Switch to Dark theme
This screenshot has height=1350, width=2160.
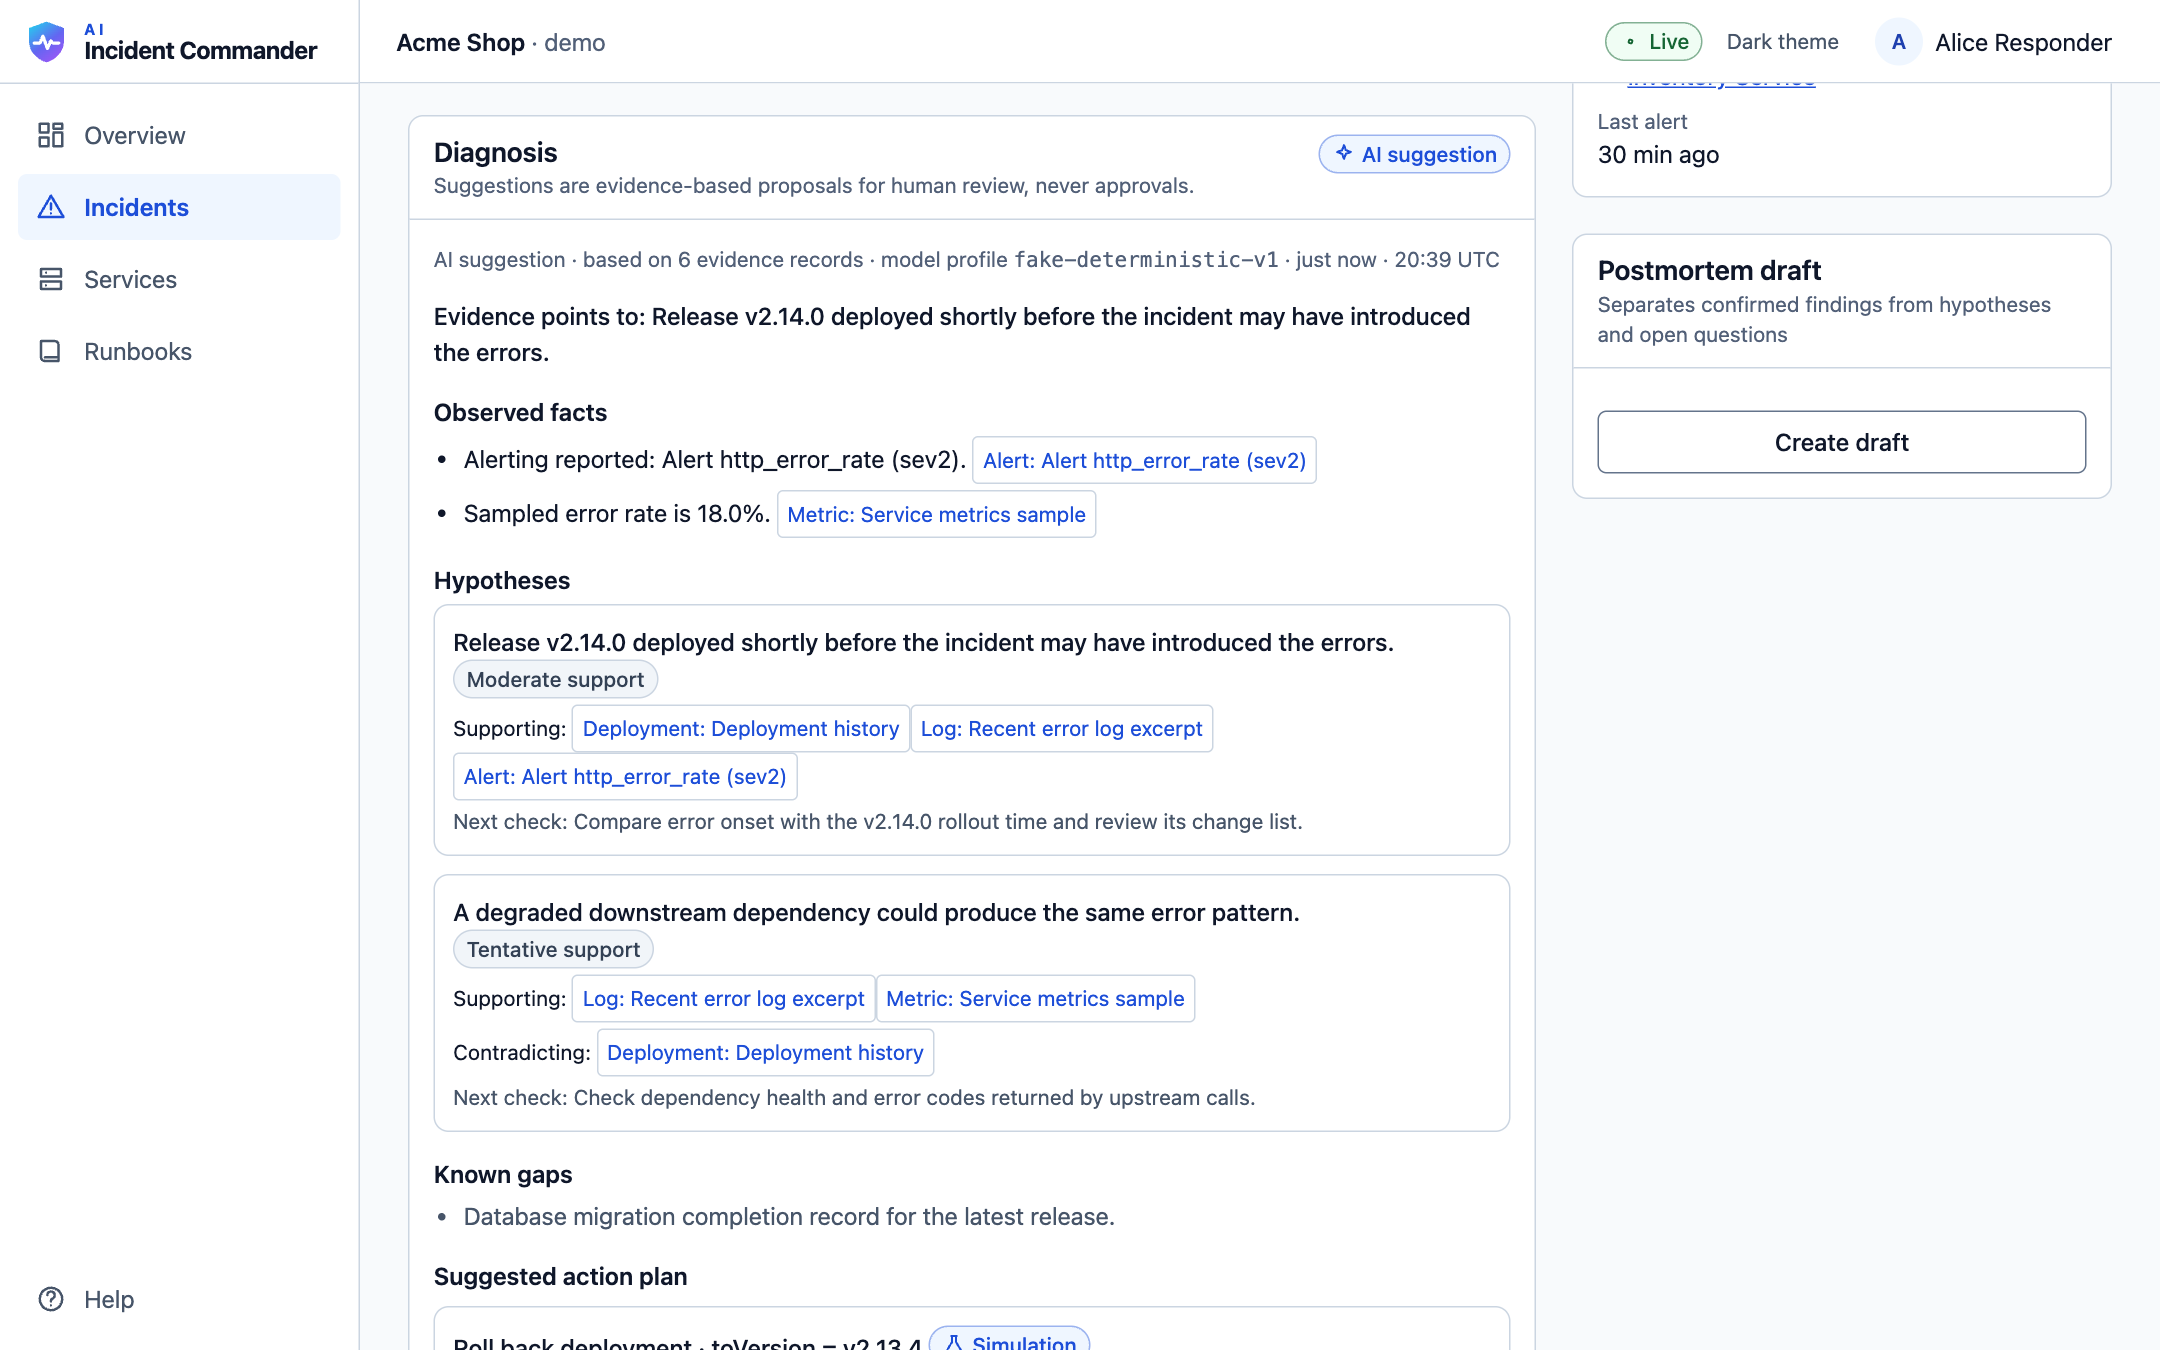pyautogui.click(x=1782, y=42)
